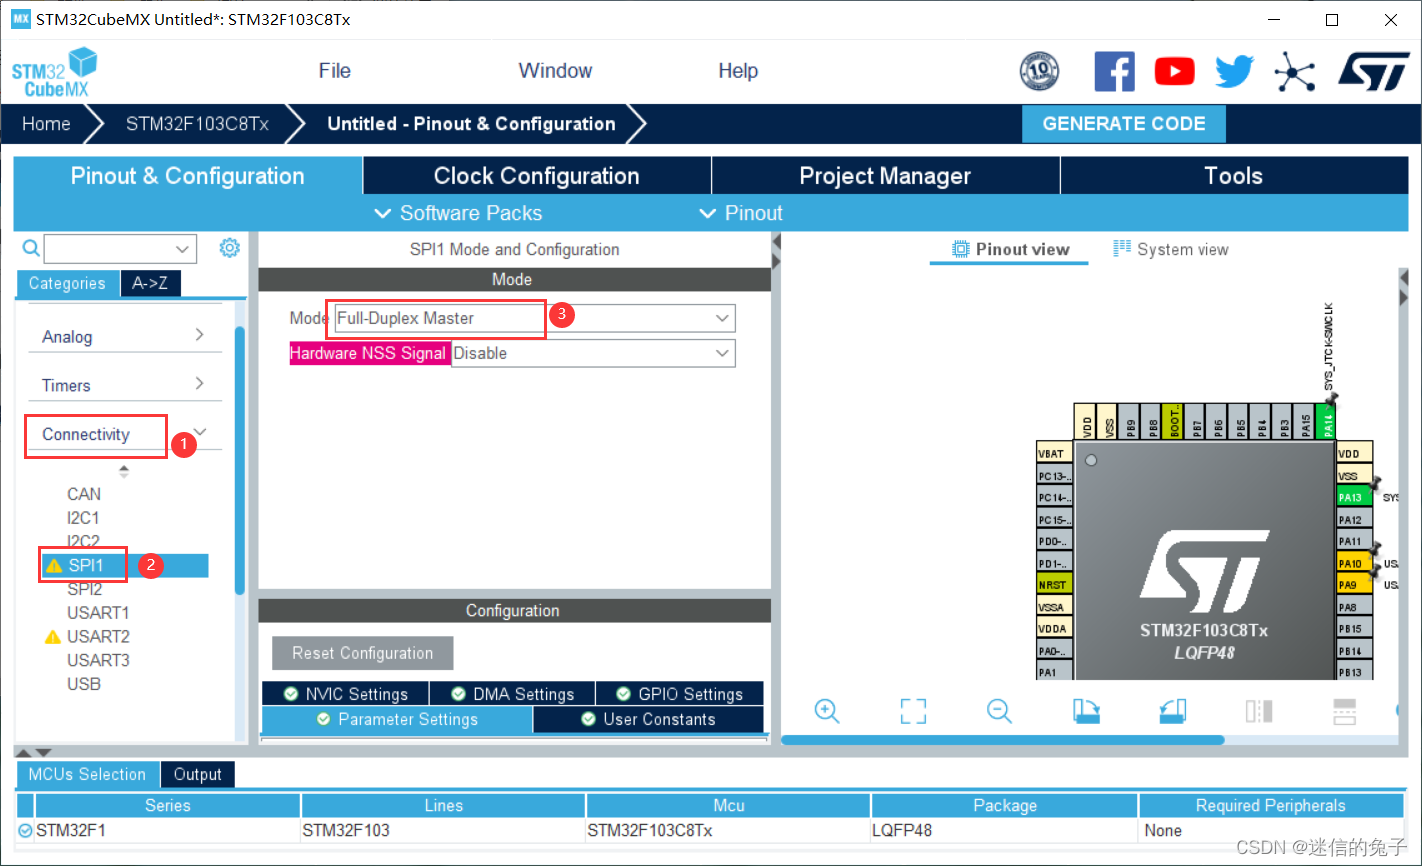Zoom out of the chip pinout

coord(999,711)
